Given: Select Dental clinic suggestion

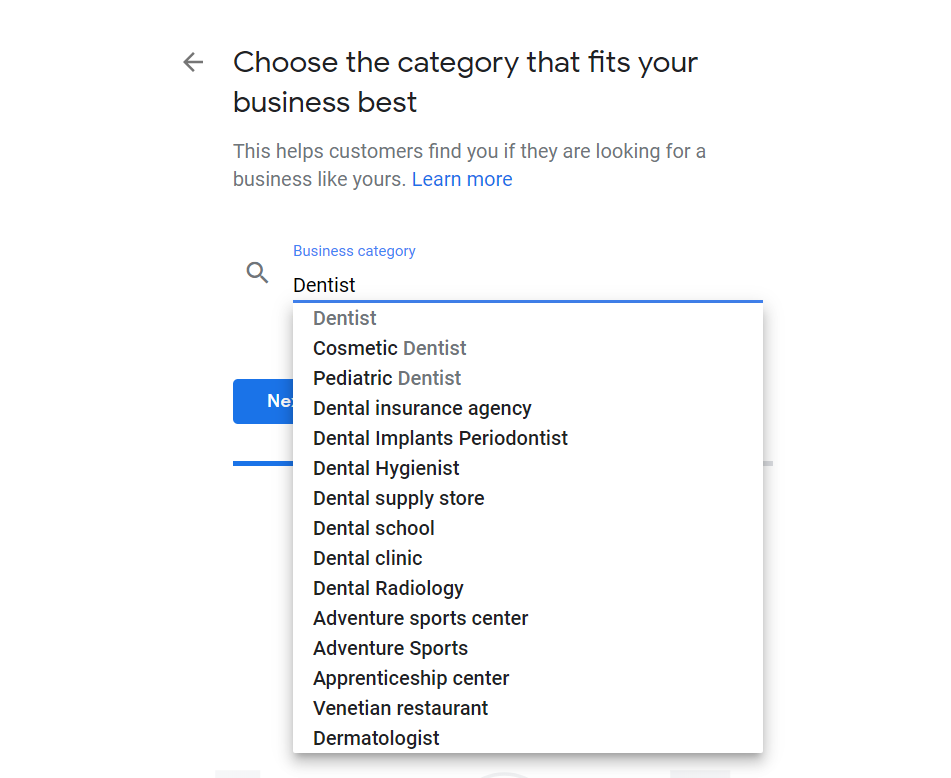Looking at the screenshot, I should click(528, 558).
